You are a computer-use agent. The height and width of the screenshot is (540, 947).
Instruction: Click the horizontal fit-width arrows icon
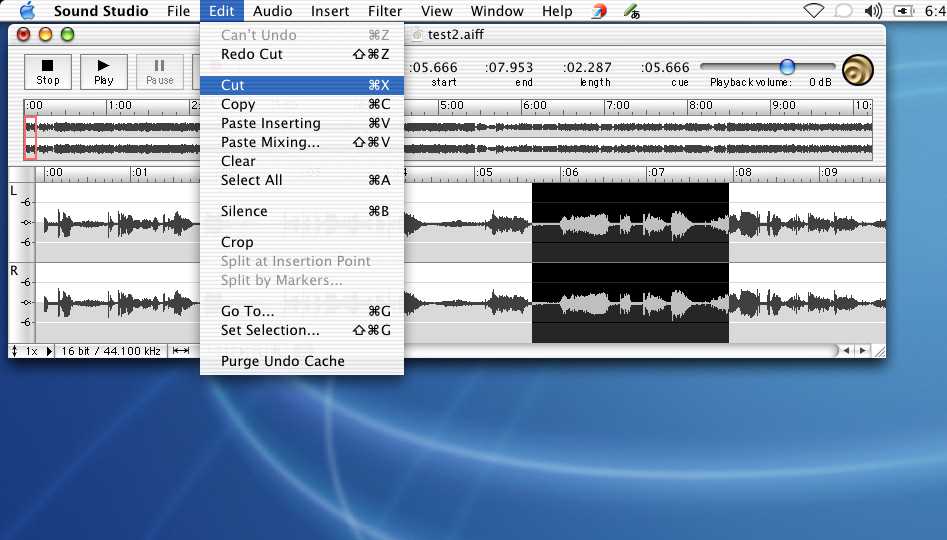click(181, 350)
